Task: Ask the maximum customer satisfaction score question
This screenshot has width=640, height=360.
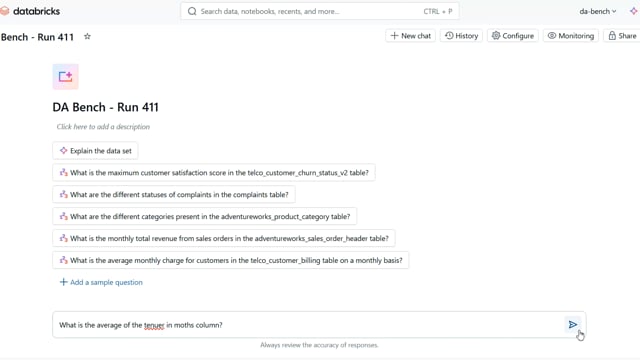Action: [x=214, y=173]
